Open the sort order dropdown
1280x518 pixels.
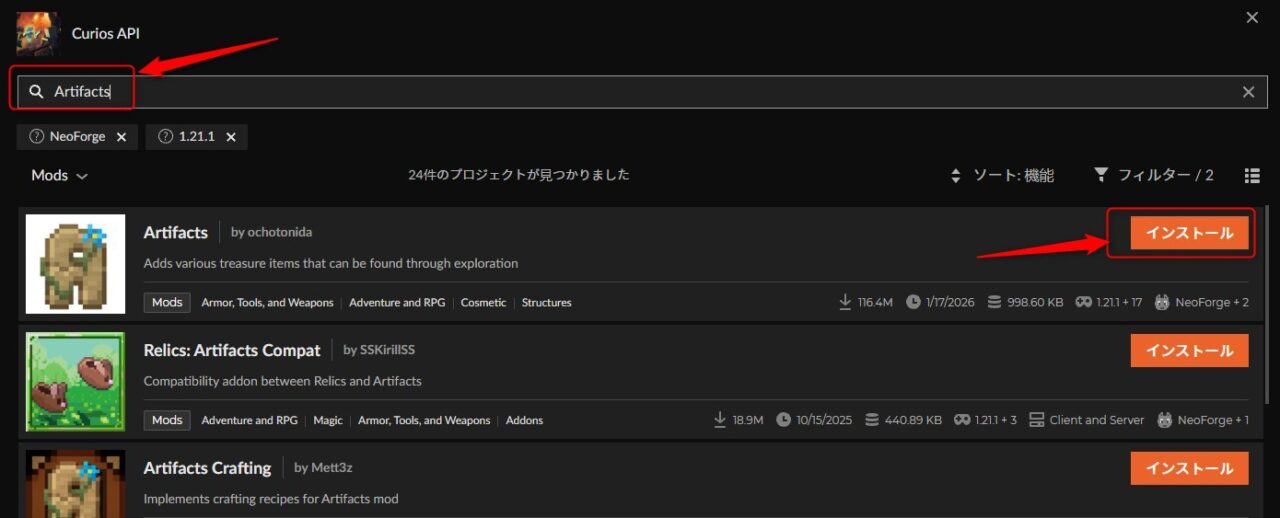(x=1001, y=175)
